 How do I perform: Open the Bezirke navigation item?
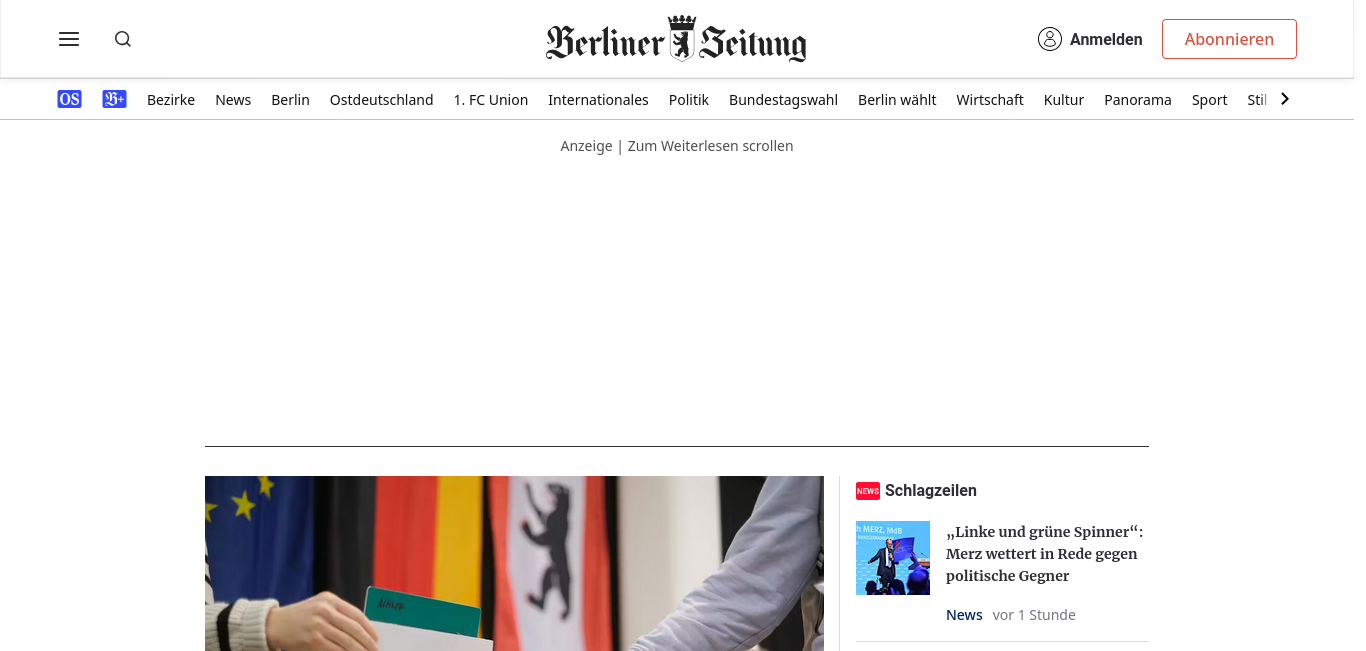171,99
